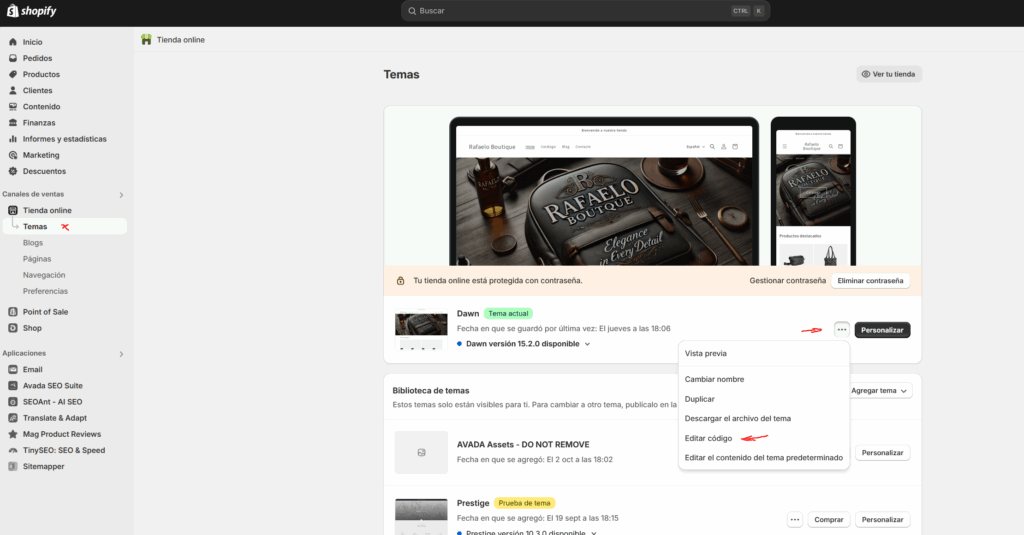Click the Shopify logo in header
1024x535 pixels.
(x=33, y=11)
